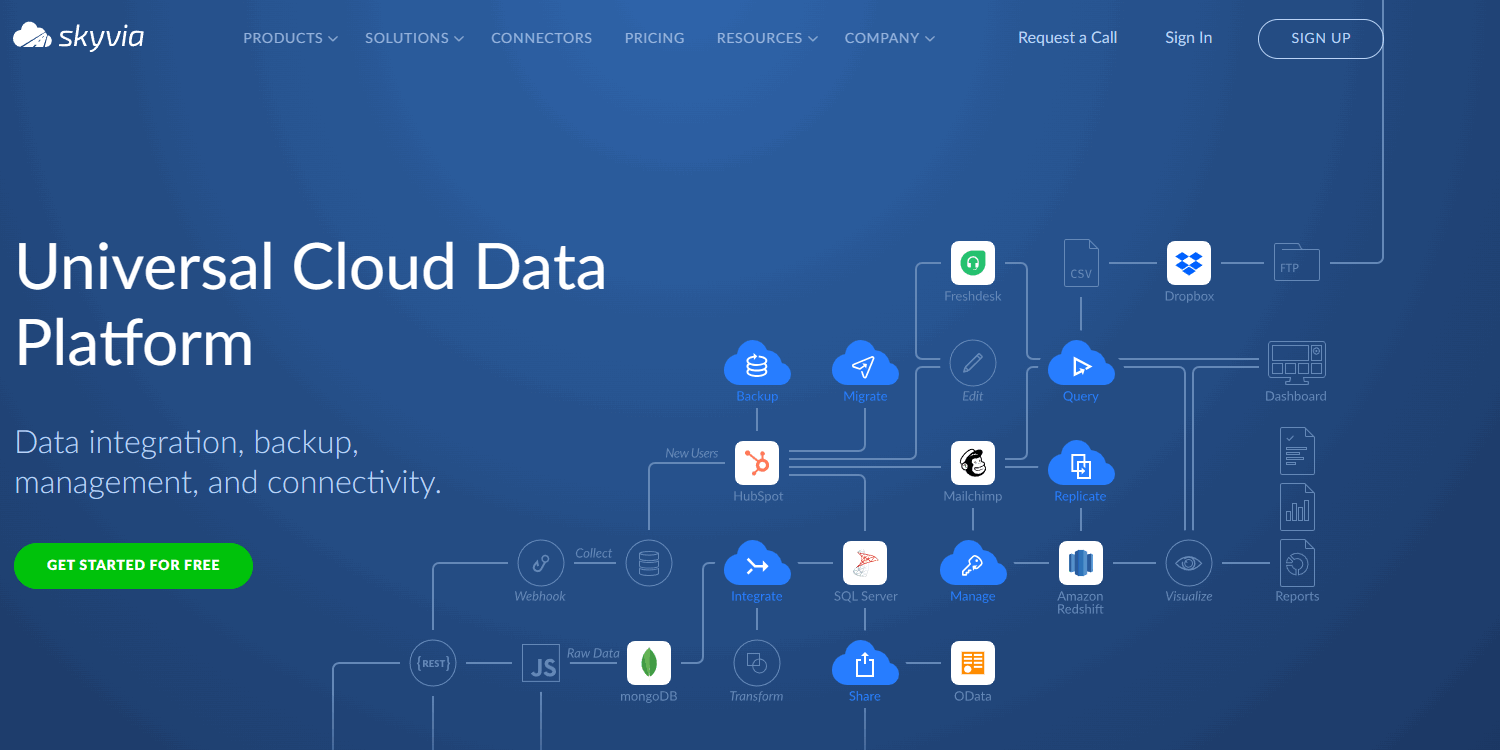Screen dimensions: 1500x750
Task: Select the Query cloud icon
Action: pyautogui.click(x=1081, y=363)
